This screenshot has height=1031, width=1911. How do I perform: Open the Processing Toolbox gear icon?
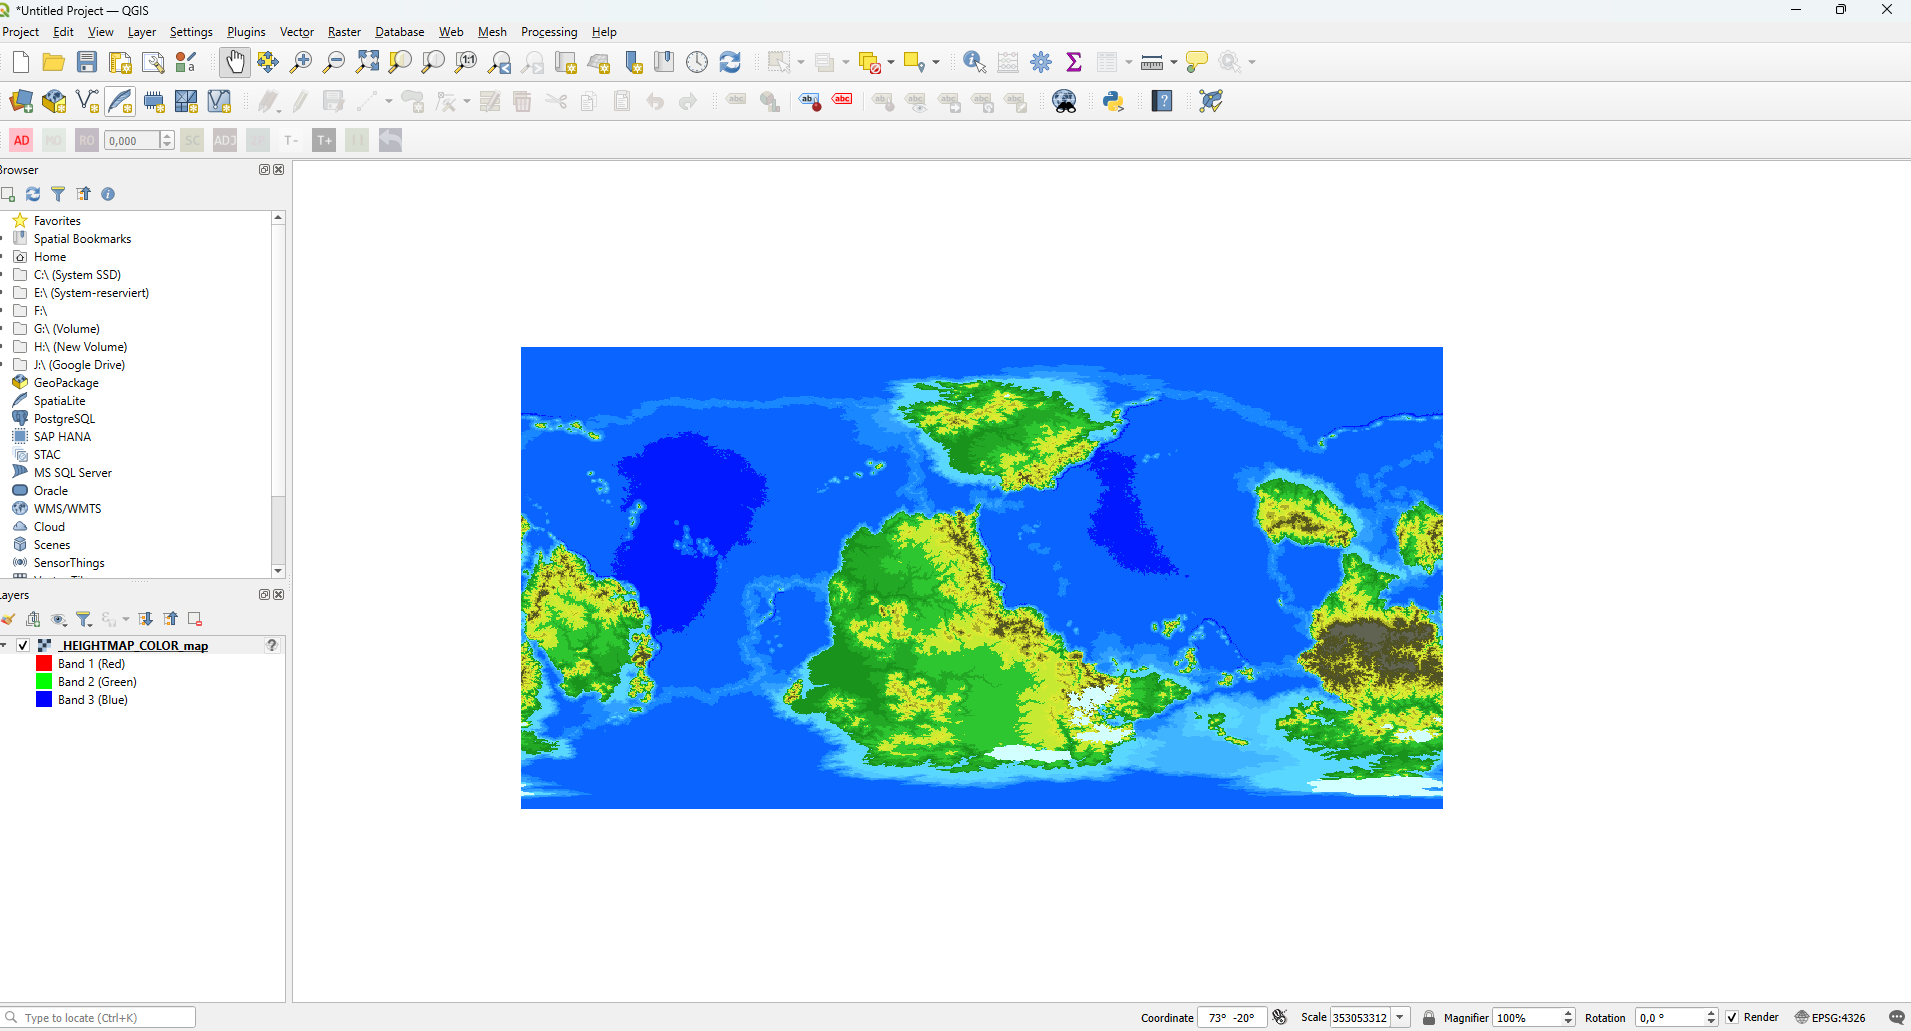point(1041,62)
